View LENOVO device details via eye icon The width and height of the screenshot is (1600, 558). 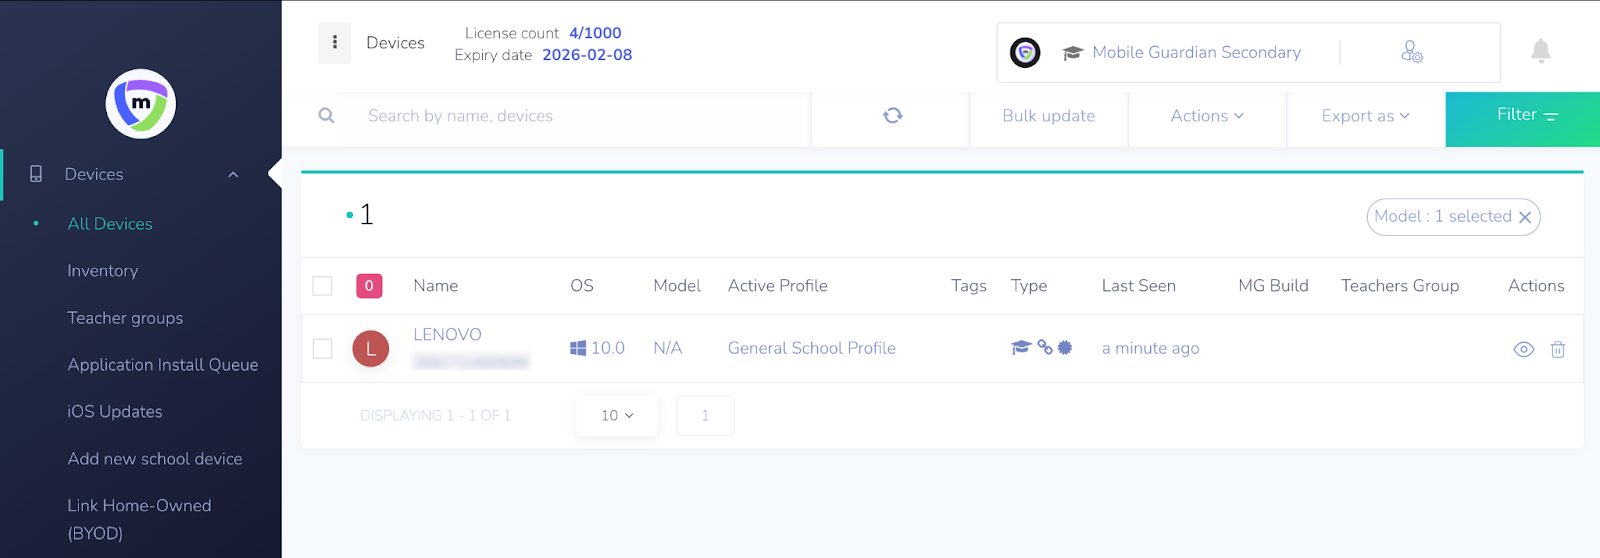(1523, 349)
